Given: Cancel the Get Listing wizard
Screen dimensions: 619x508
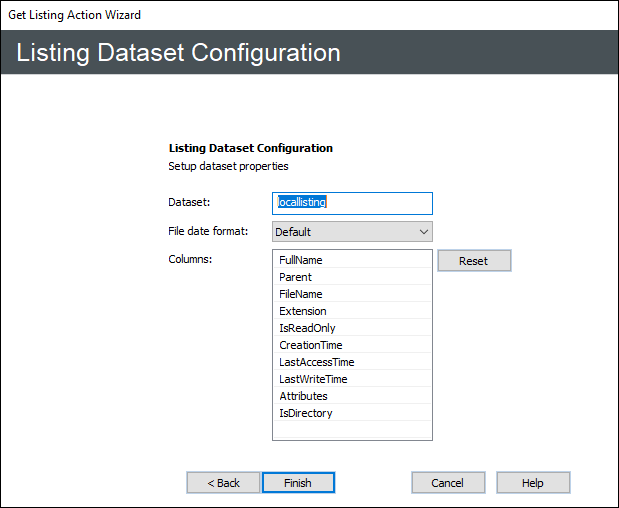Looking at the screenshot, I should pos(448,483).
